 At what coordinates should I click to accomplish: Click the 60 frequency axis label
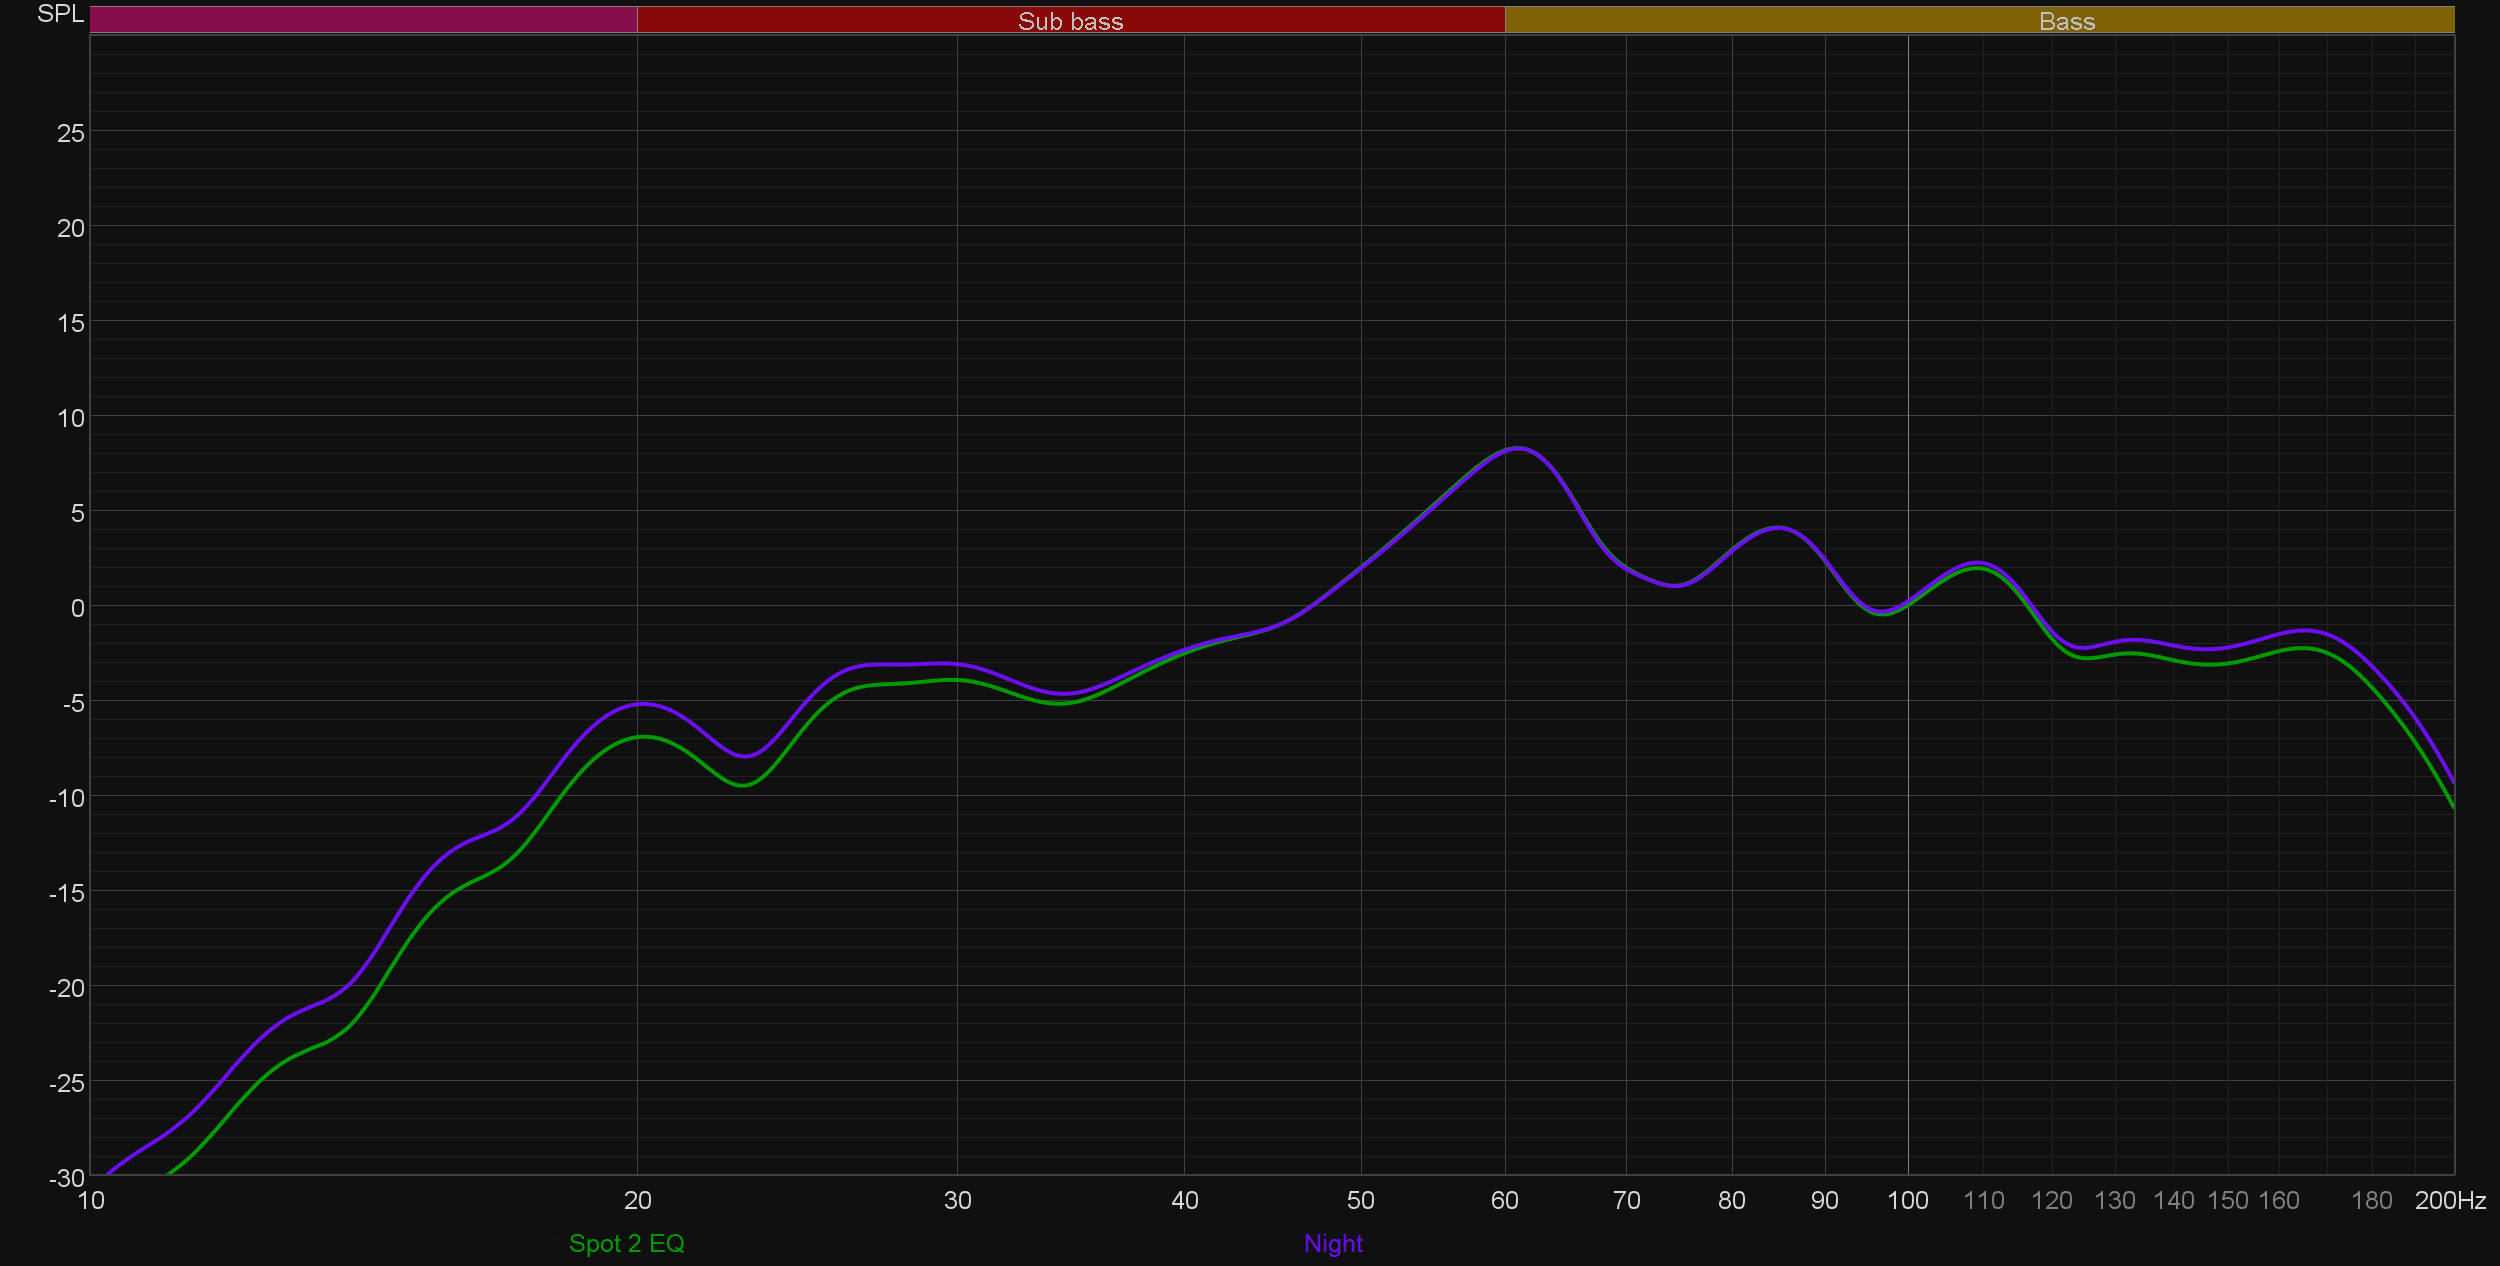[1504, 1200]
